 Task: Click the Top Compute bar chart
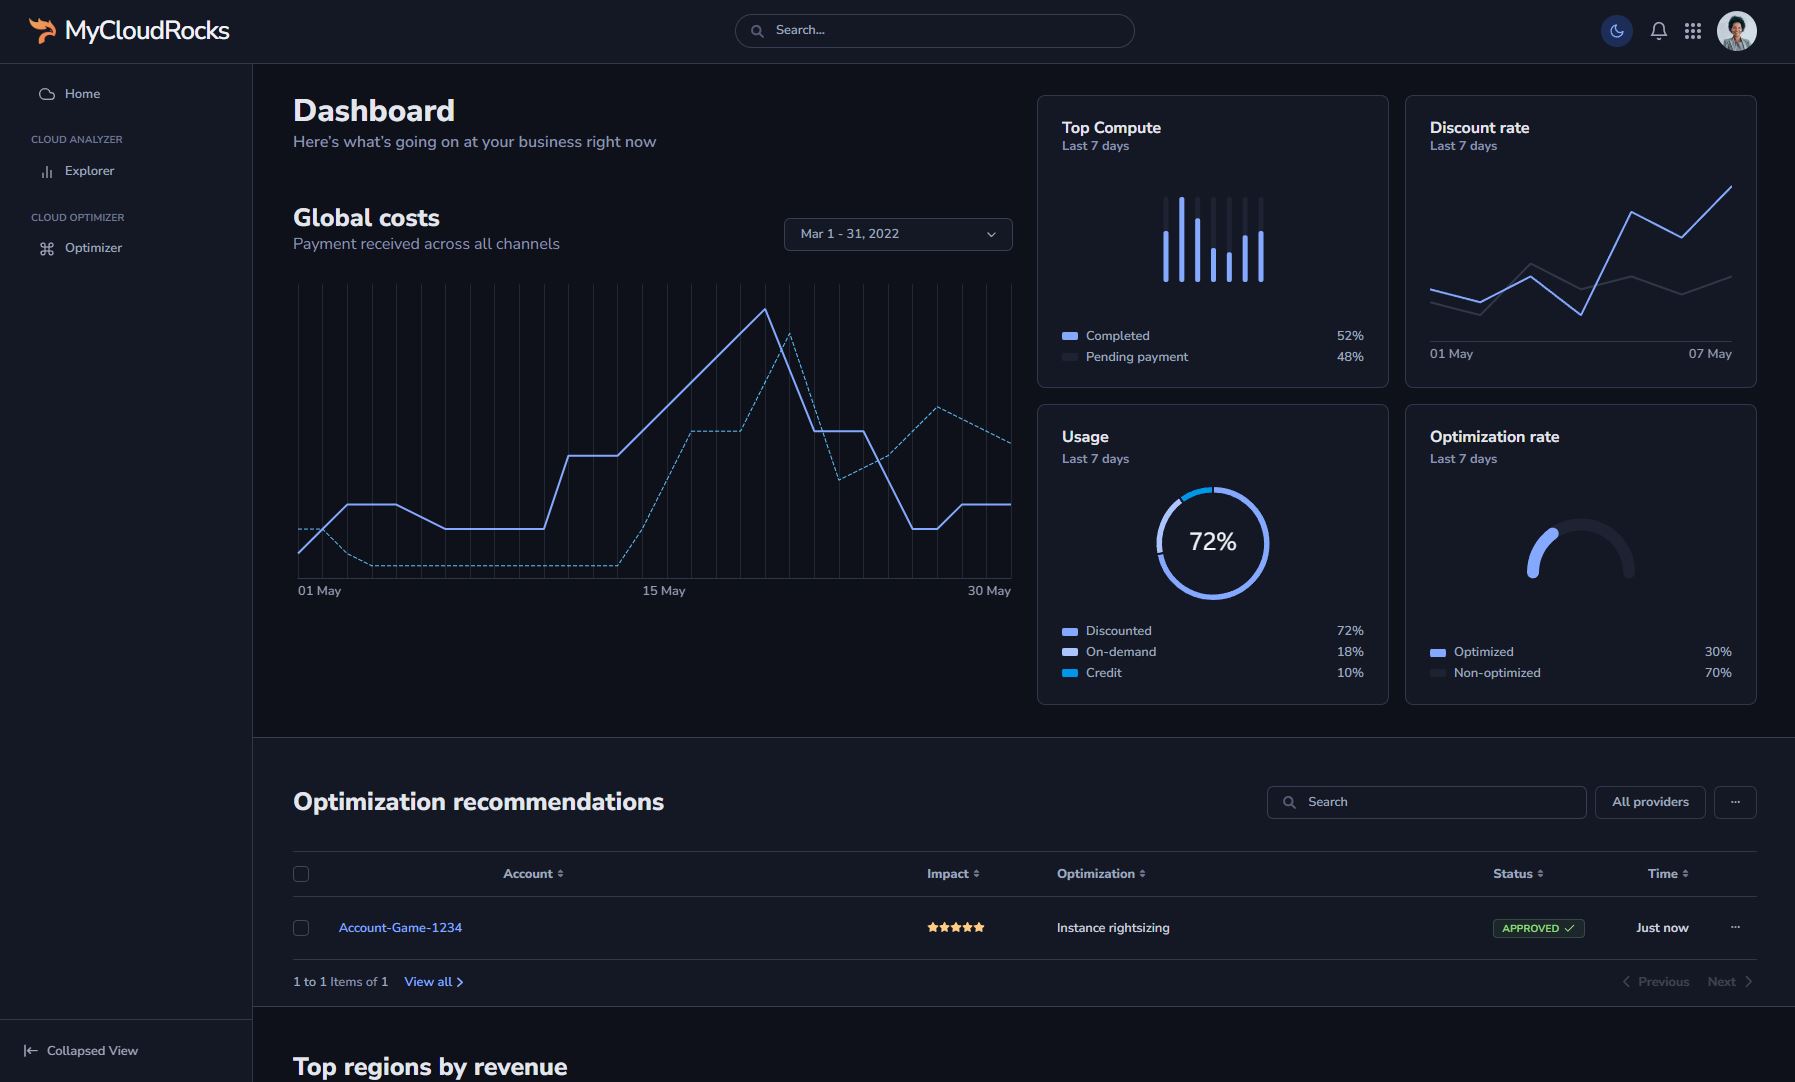coord(1213,239)
